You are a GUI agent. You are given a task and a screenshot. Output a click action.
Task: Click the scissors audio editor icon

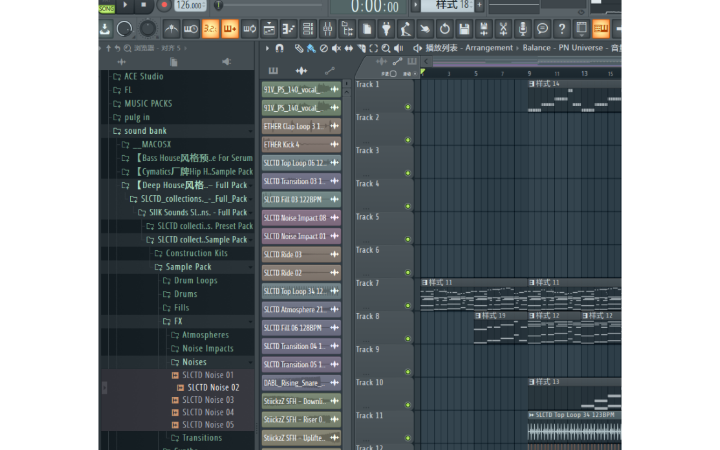(503, 29)
